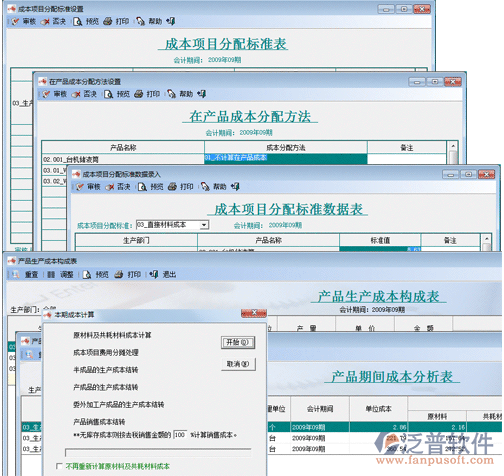Click 否决 icon in 在产品成本分配方法设置 toolbar
504x476 pixels.
click(x=76, y=94)
